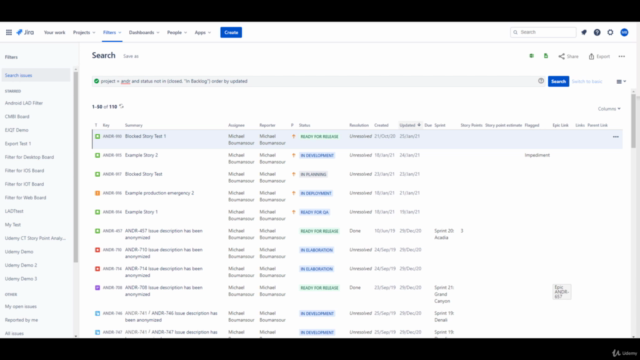
Task: Open row actions menu for ANDR-990
Action: 616,137
